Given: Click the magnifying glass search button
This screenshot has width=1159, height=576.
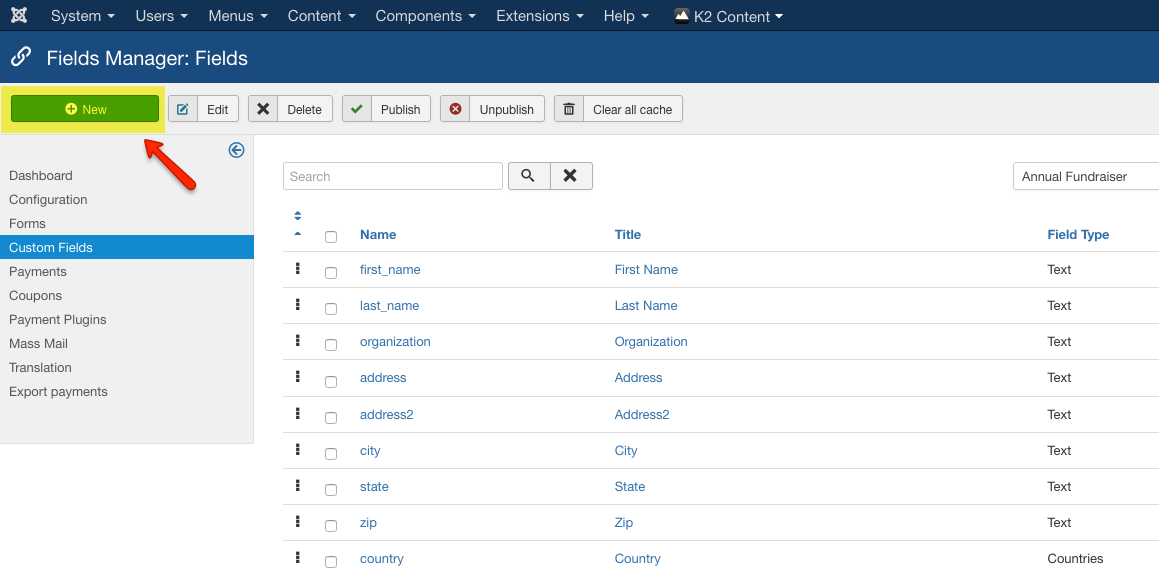Looking at the screenshot, I should point(528,176).
